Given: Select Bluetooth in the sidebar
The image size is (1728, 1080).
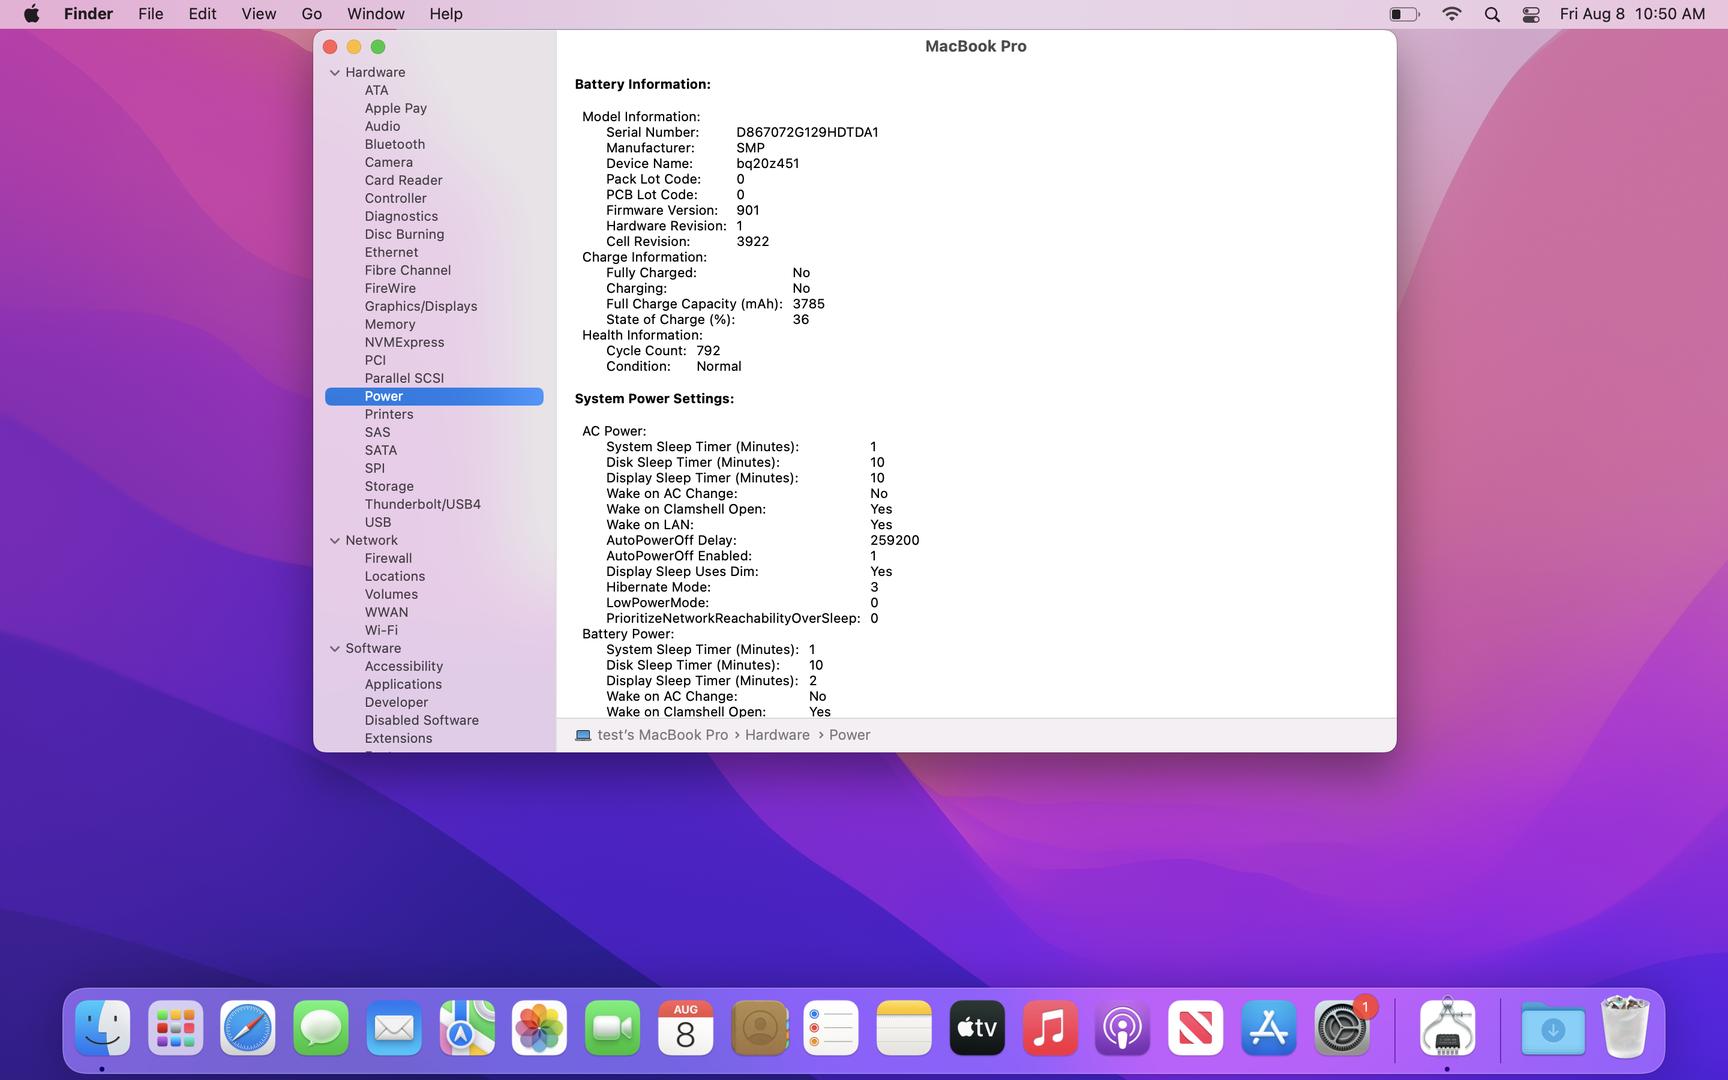Looking at the screenshot, I should coord(394,144).
